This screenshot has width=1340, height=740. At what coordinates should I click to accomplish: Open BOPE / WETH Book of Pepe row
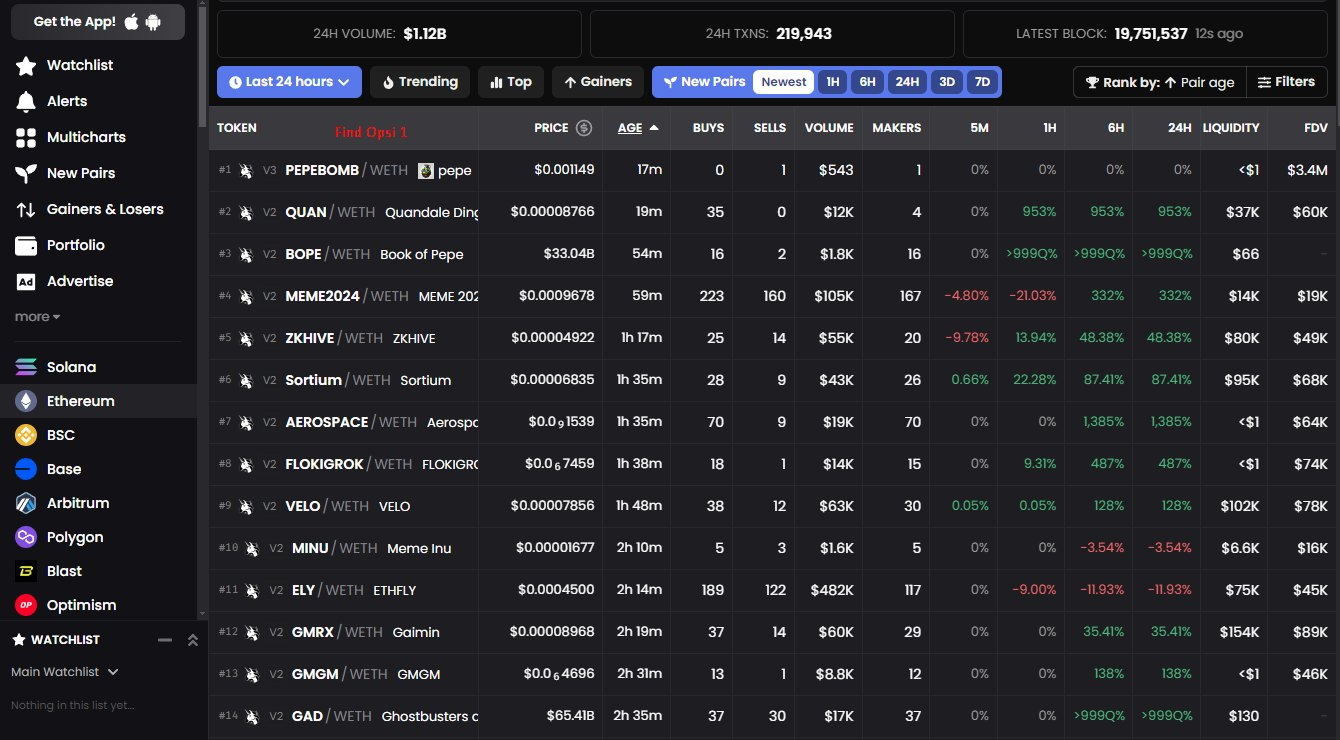774,254
